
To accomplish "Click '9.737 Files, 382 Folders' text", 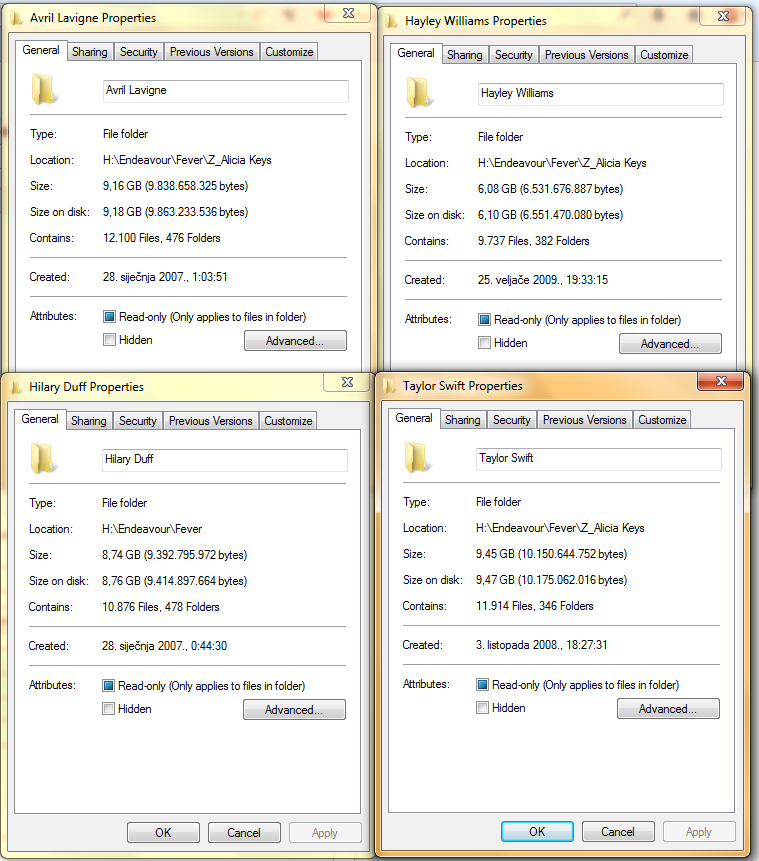I will point(533,241).
